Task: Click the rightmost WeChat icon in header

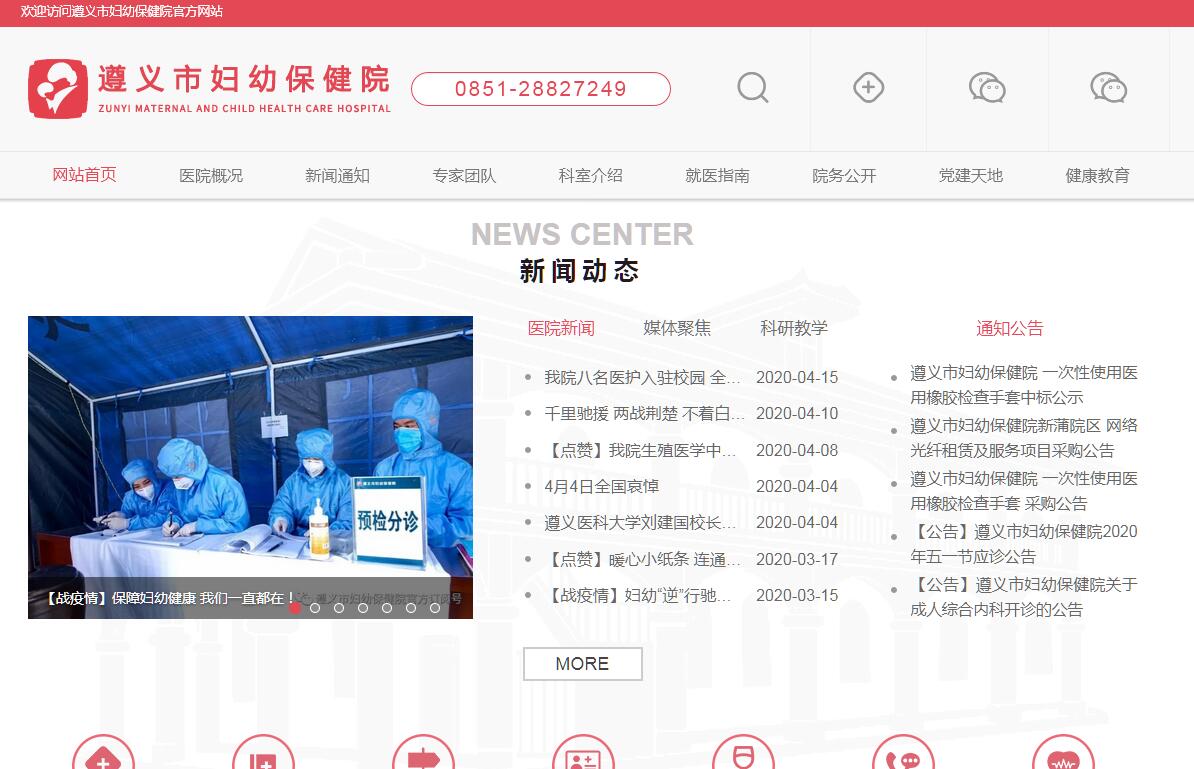Action: (x=1108, y=88)
